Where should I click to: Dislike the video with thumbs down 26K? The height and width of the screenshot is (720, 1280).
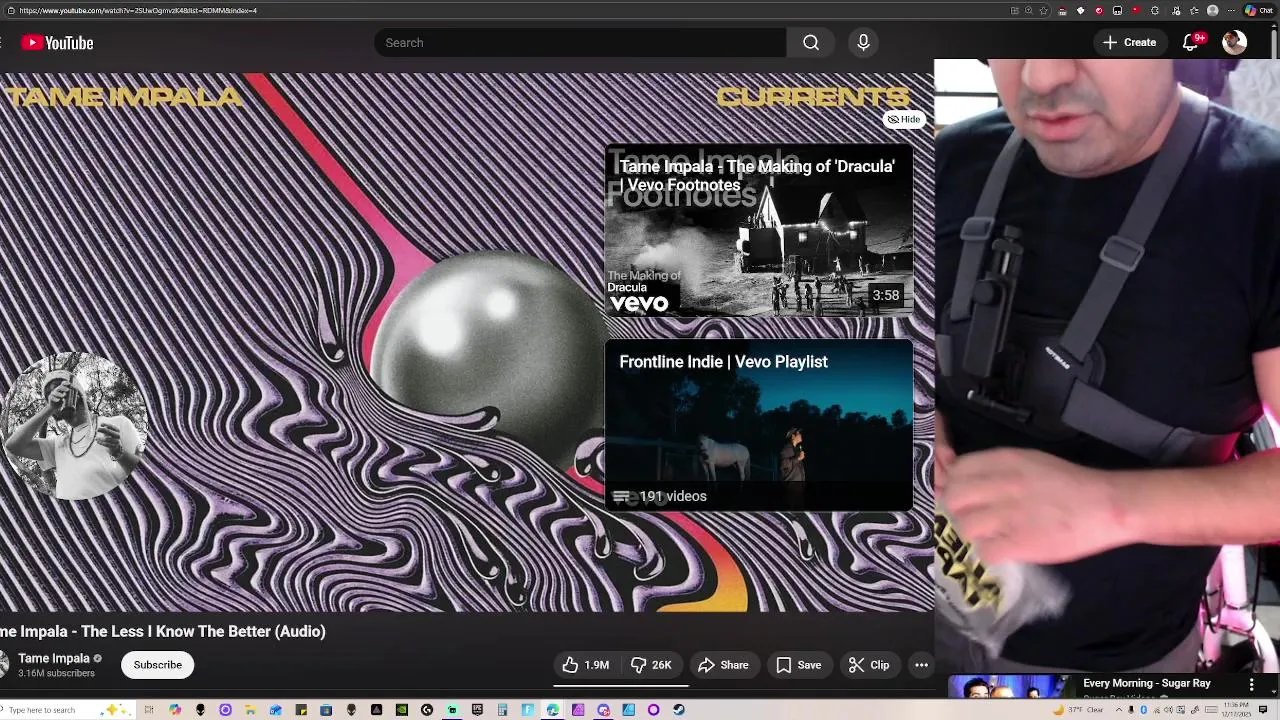(651, 665)
